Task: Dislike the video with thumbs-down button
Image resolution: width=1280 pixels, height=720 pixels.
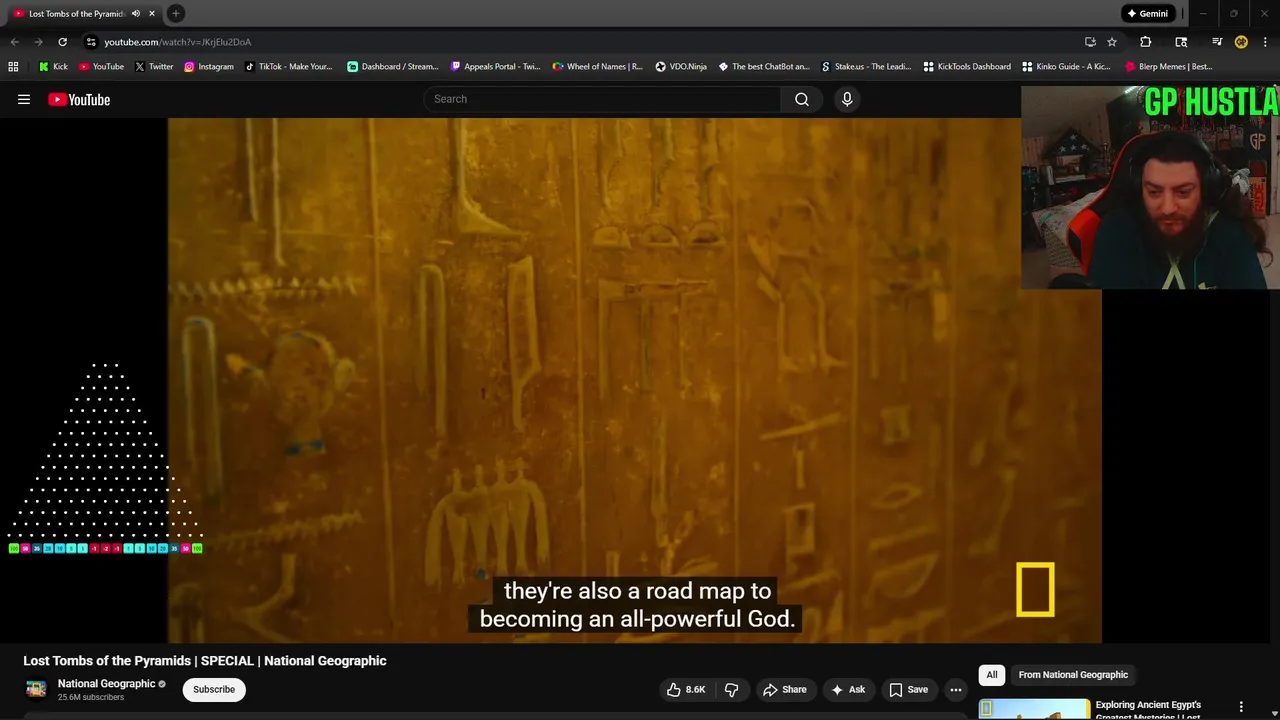Action: tap(732, 689)
